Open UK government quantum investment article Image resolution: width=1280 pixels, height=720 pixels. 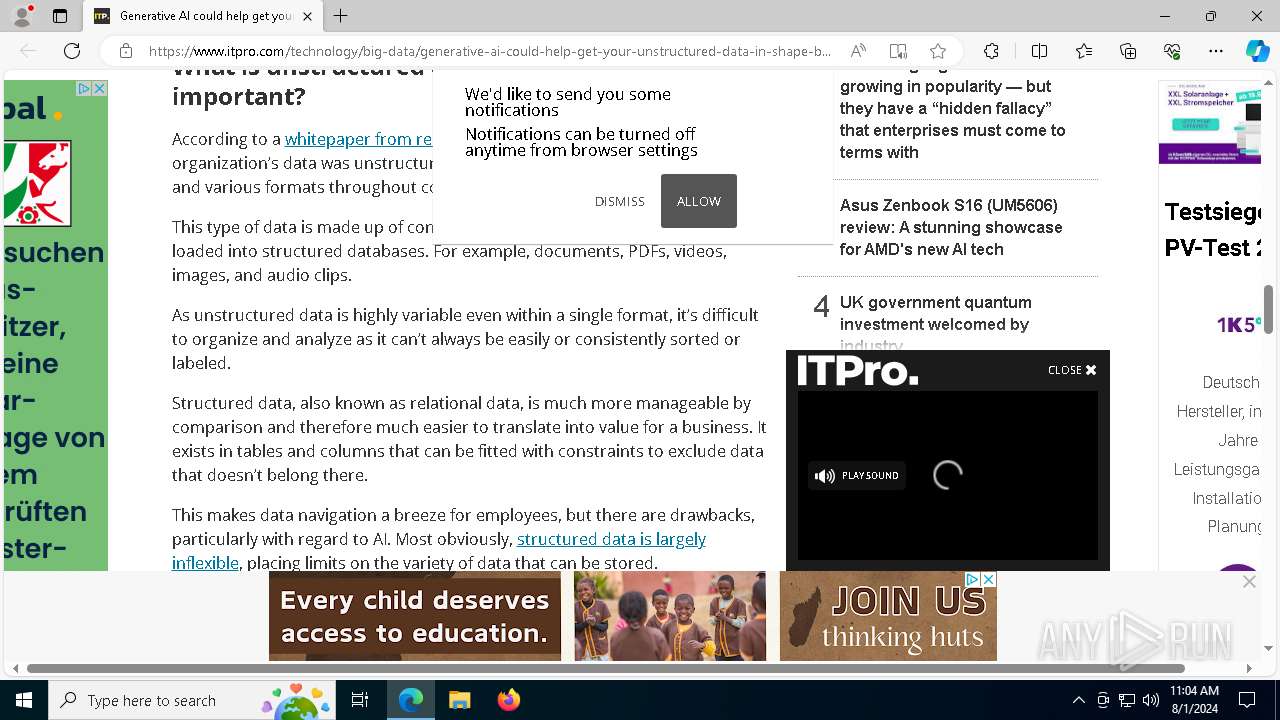click(x=935, y=322)
